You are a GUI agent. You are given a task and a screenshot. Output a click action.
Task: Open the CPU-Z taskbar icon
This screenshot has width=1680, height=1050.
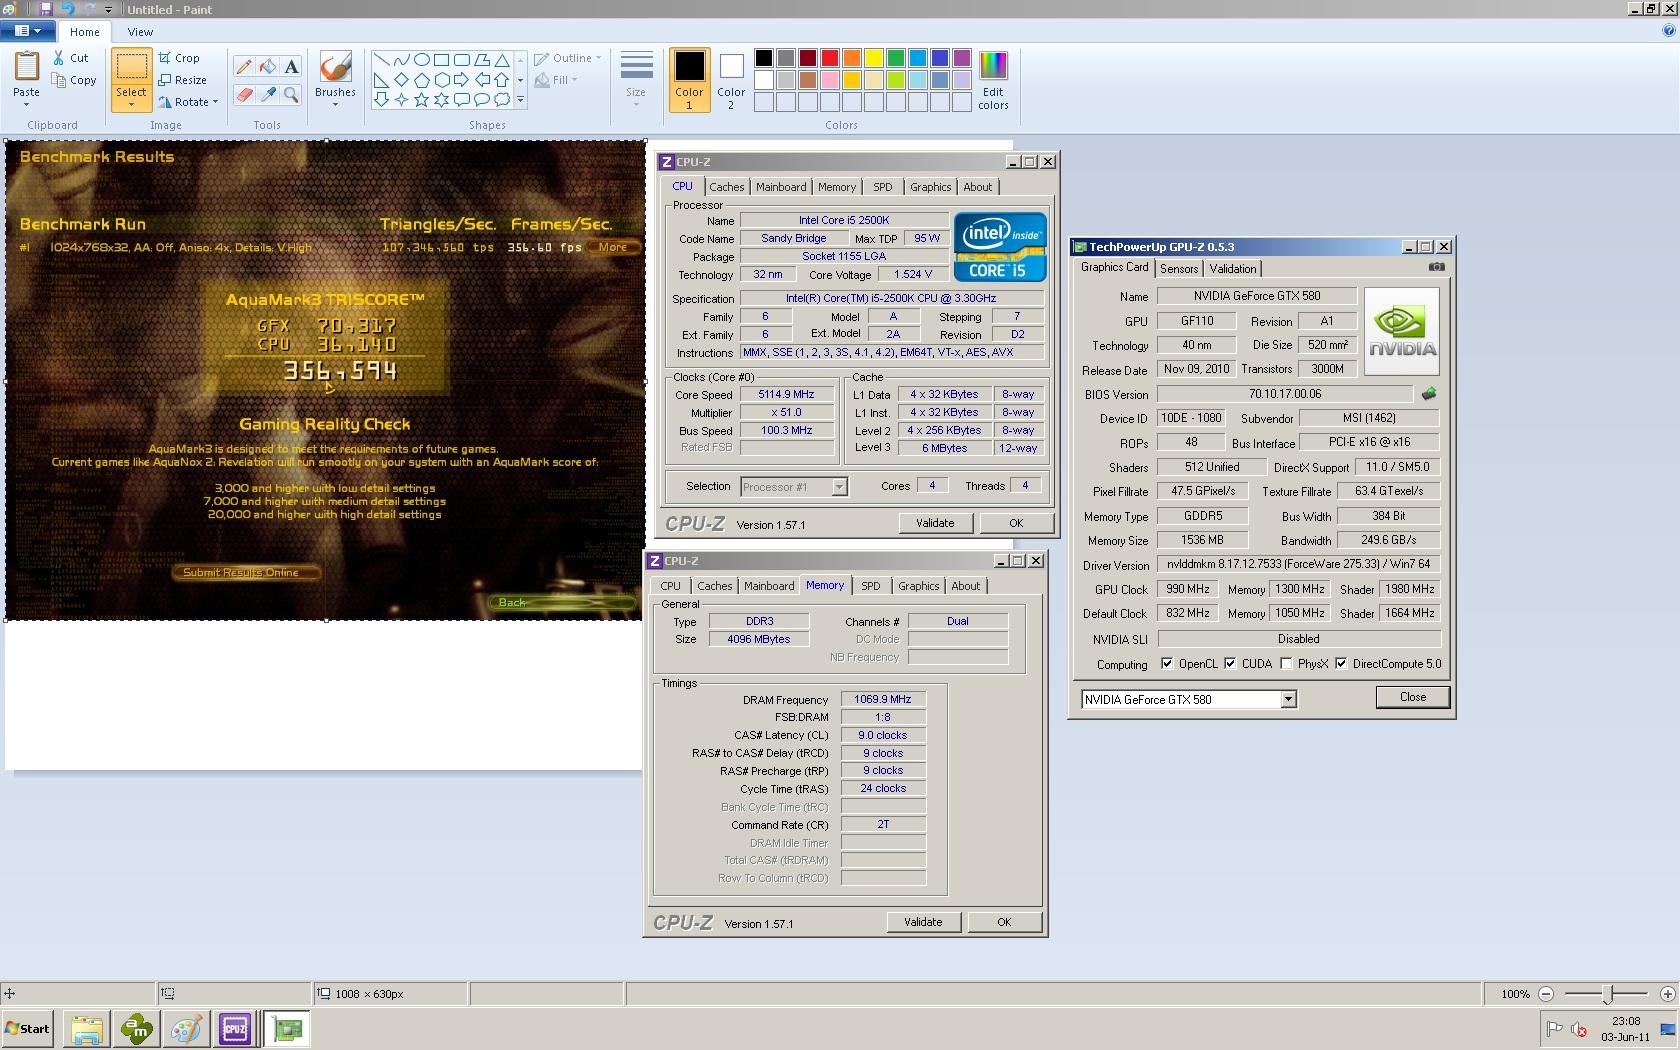pos(235,1028)
